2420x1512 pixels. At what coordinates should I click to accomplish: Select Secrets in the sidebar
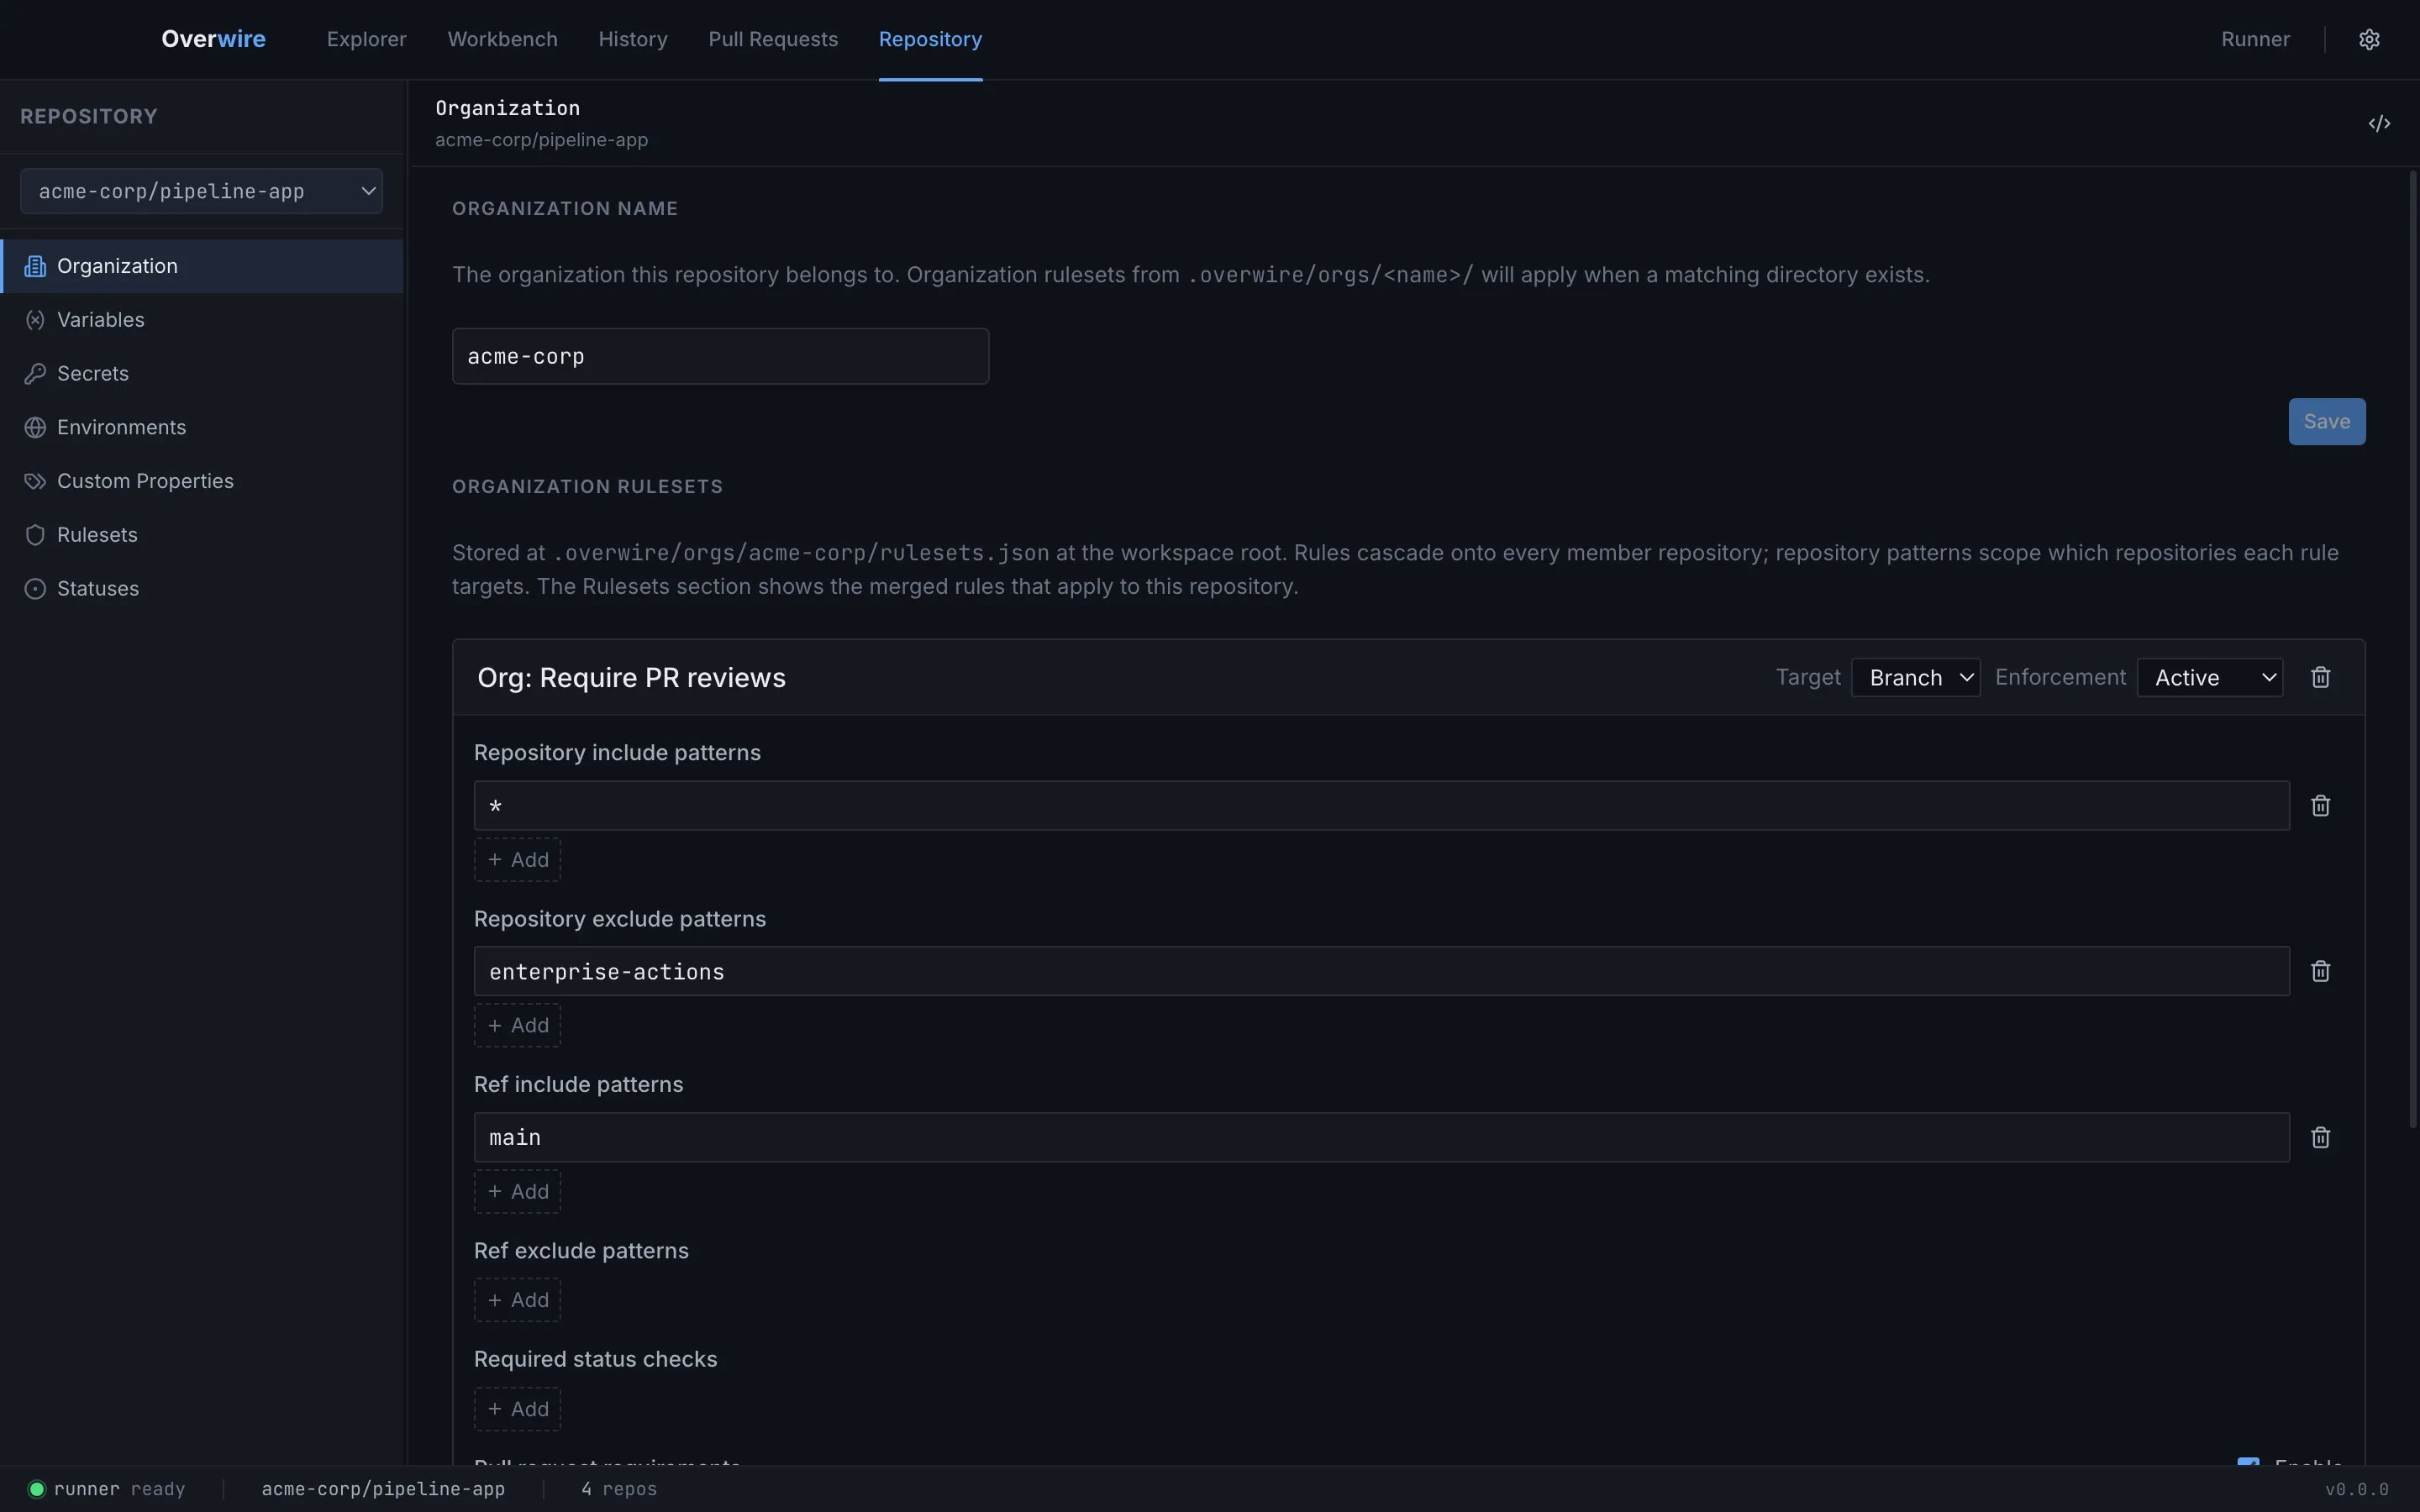click(x=201, y=374)
